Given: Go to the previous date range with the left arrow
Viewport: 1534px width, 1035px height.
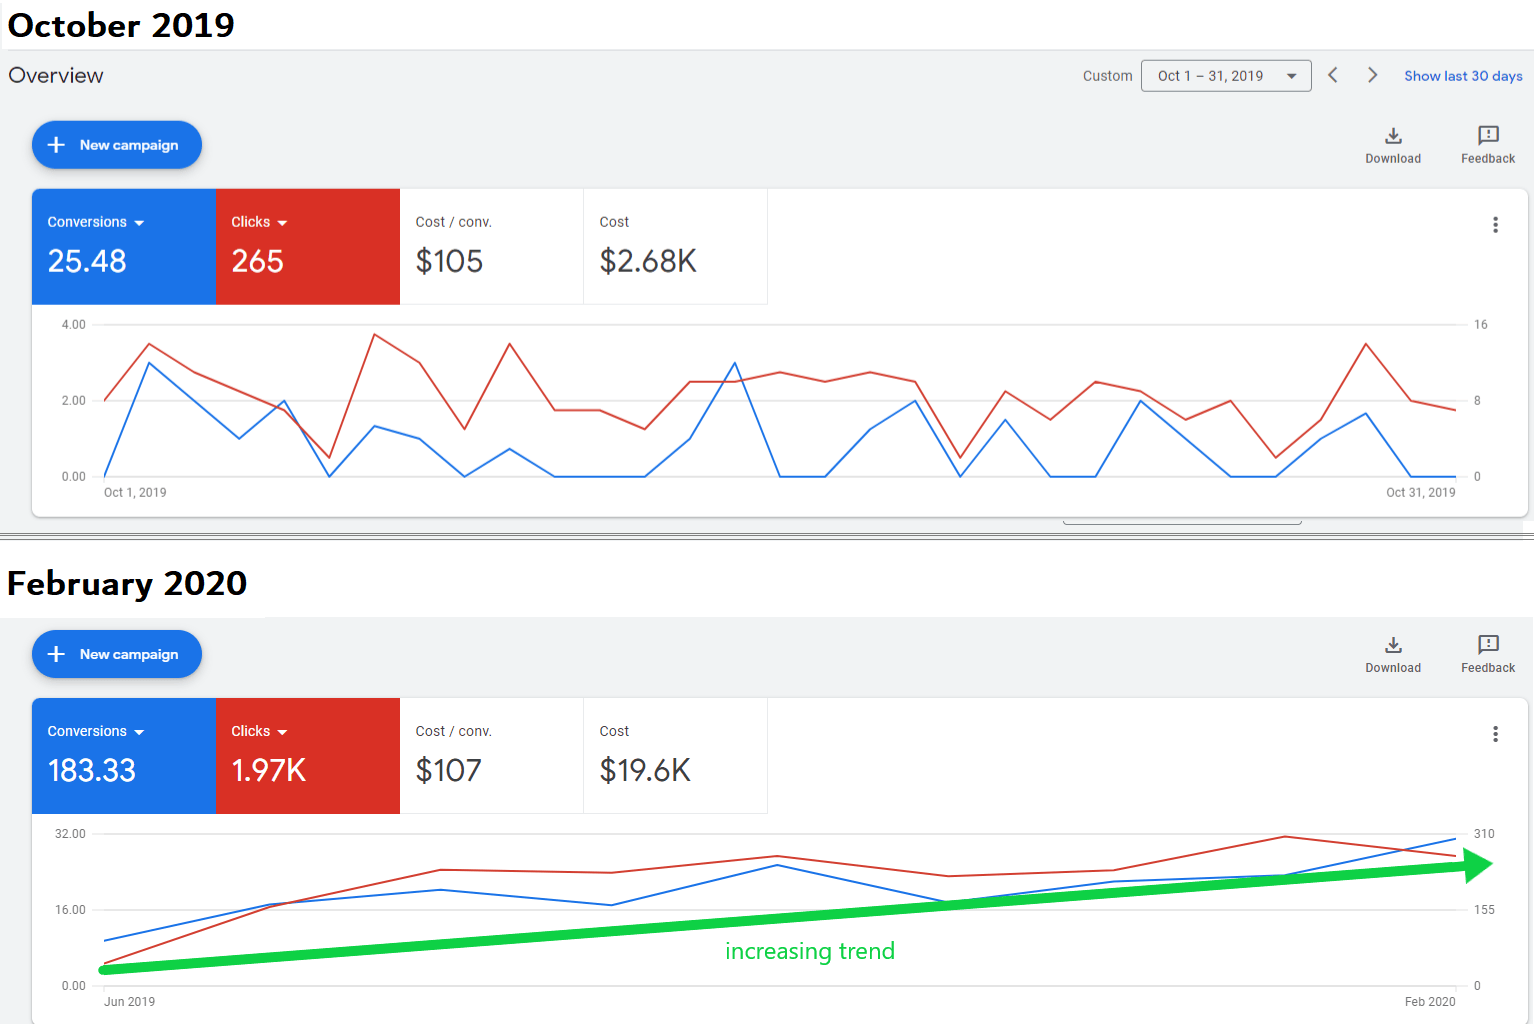Looking at the screenshot, I should pos(1332,75).
